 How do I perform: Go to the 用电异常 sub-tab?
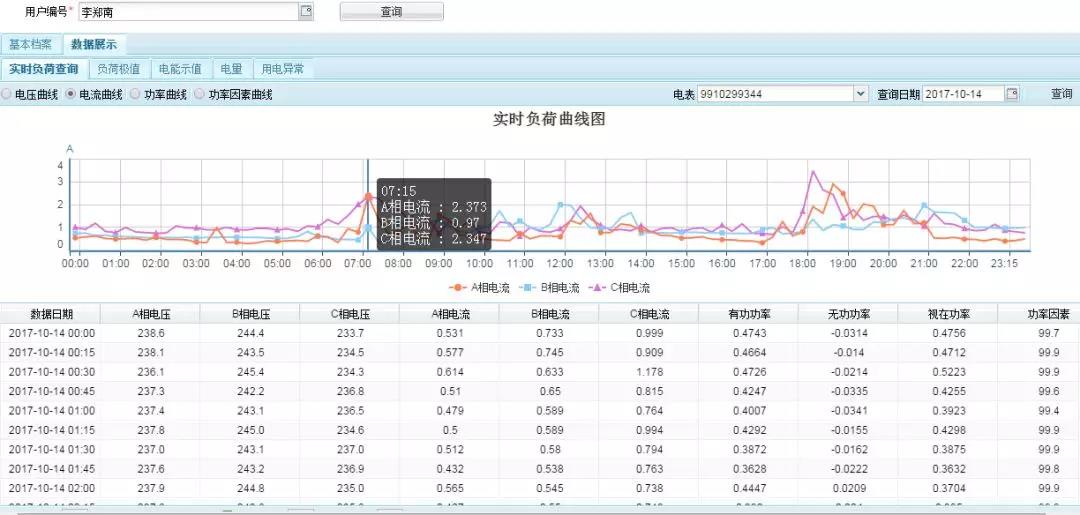pos(283,69)
